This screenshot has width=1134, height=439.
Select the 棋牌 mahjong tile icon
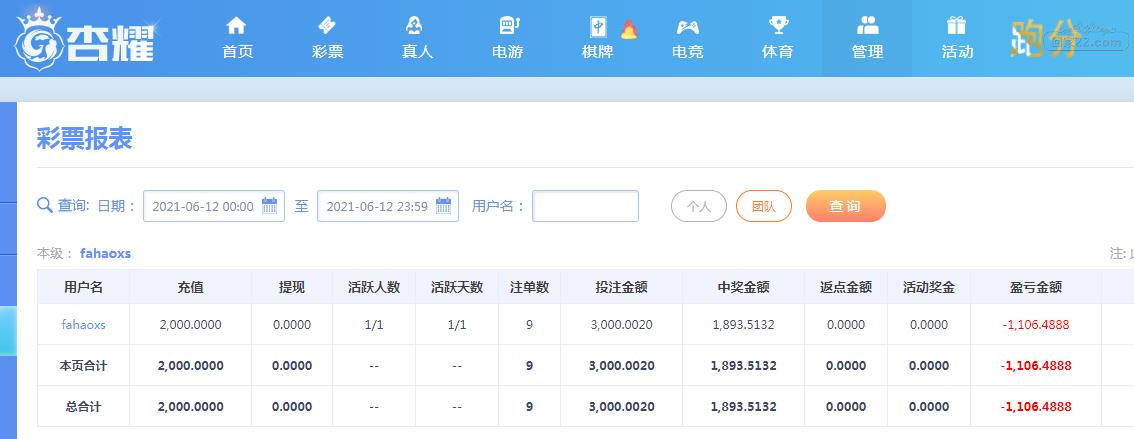(x=597, y=27)
